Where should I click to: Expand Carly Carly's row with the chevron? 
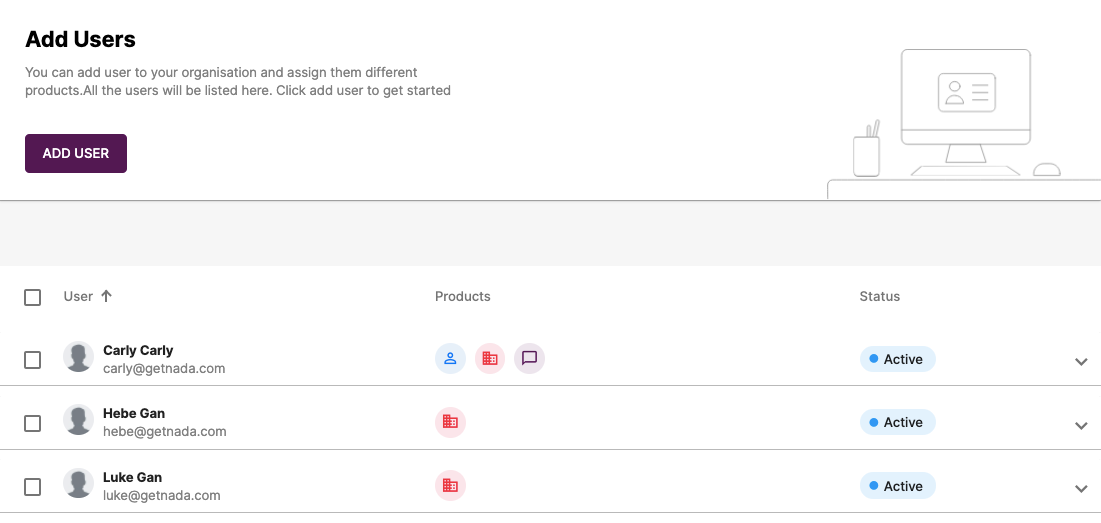pyautogui.click(x=1081, y=362)
